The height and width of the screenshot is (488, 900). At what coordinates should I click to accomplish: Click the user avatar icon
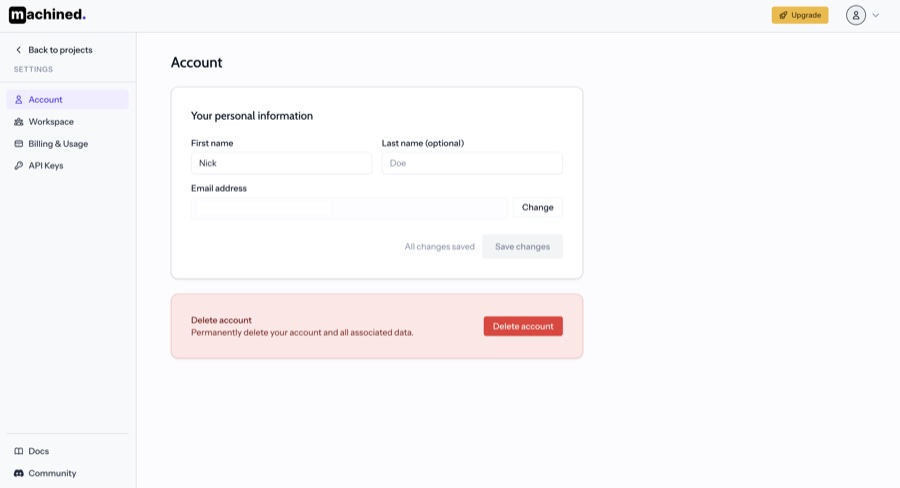855,15
